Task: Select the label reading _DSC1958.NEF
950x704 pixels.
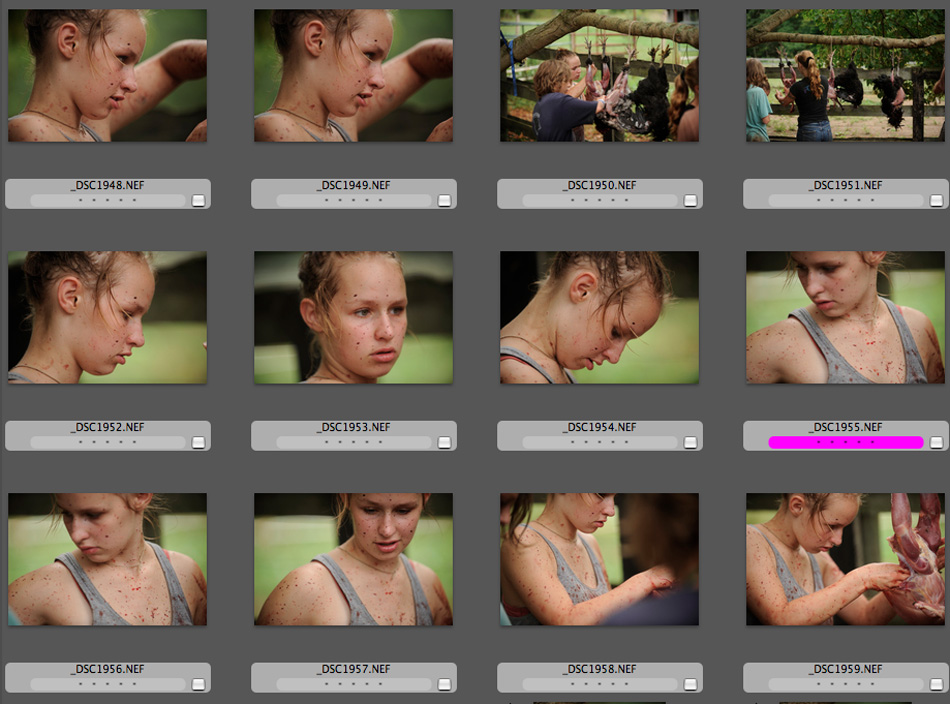Action: (x=600, y=669)
